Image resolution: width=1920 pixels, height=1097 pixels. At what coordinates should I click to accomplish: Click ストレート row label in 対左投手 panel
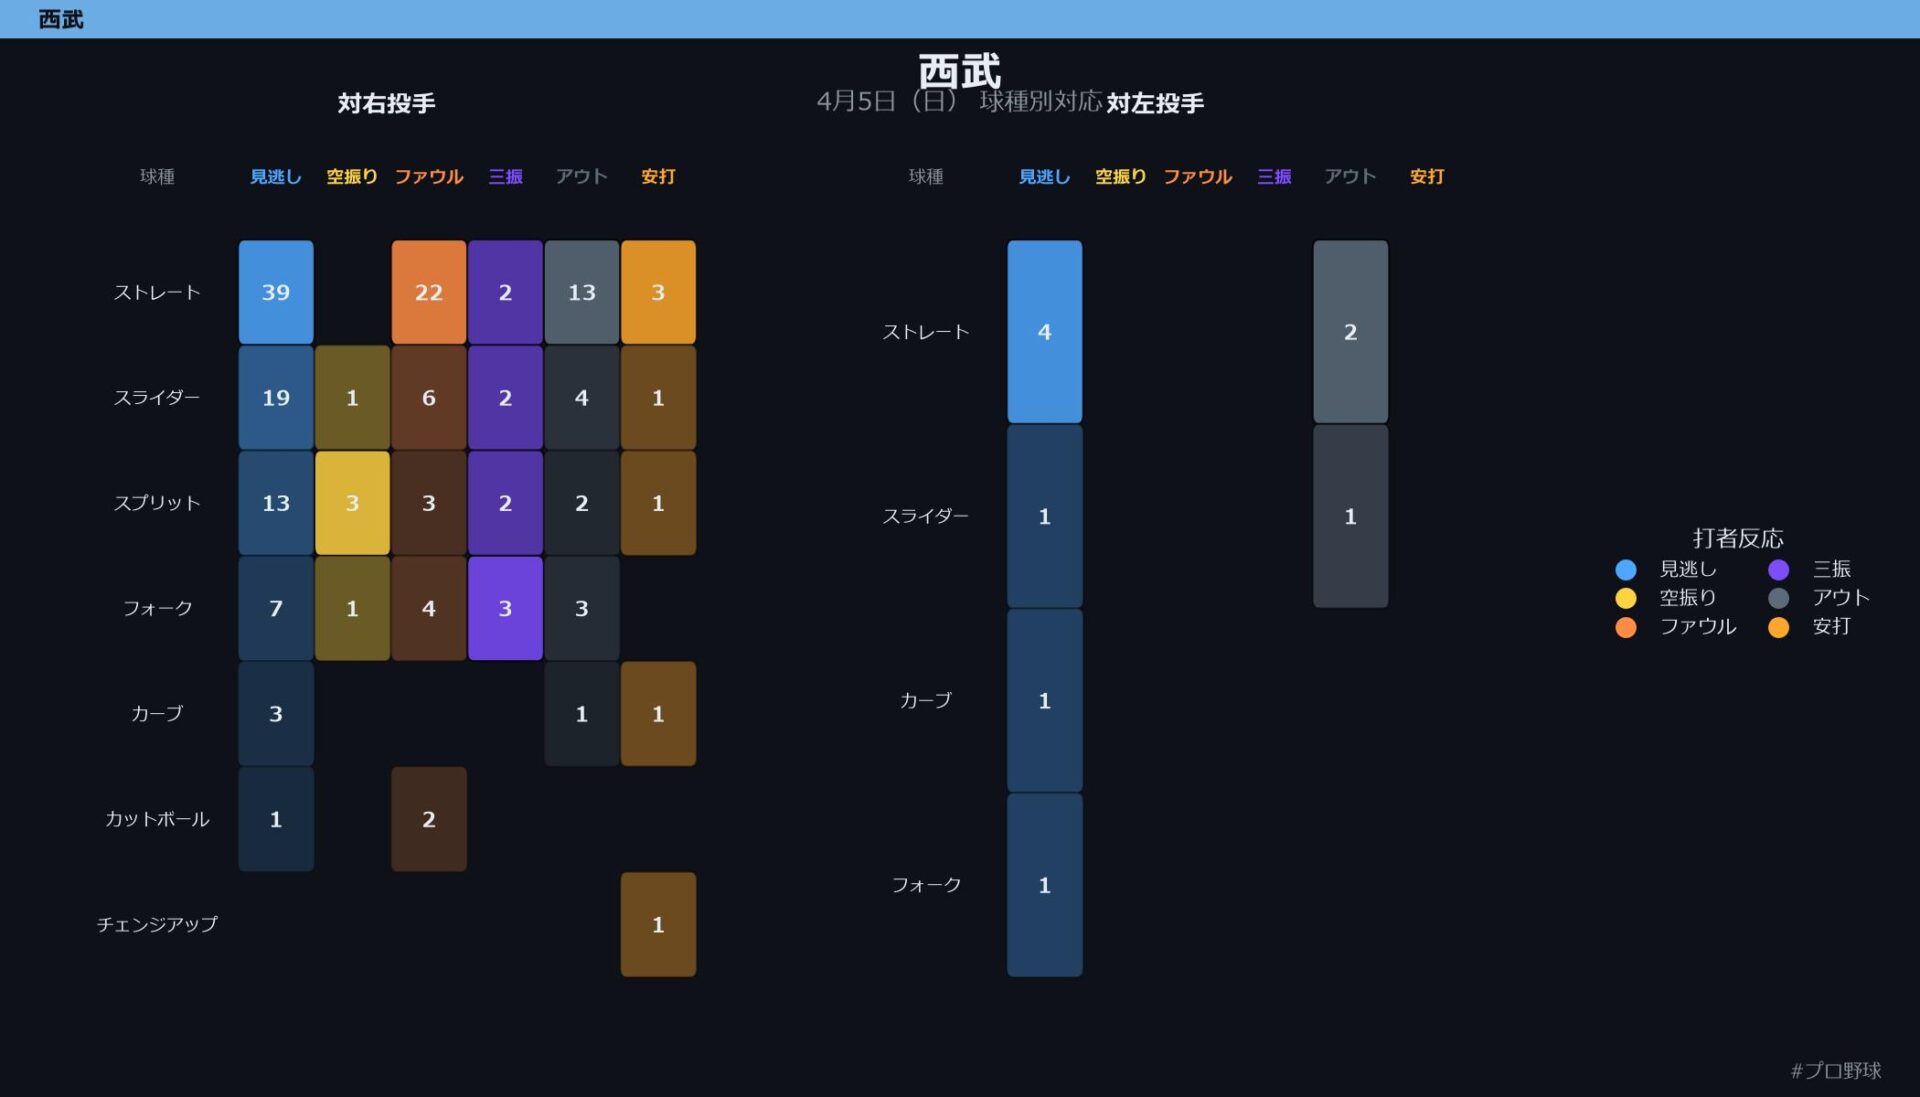pyautogui.click(x=926, y=331)
